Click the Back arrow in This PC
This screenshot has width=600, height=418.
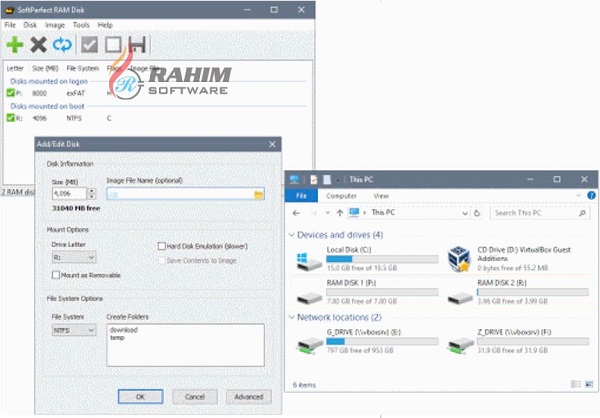[x=296, y=213]
